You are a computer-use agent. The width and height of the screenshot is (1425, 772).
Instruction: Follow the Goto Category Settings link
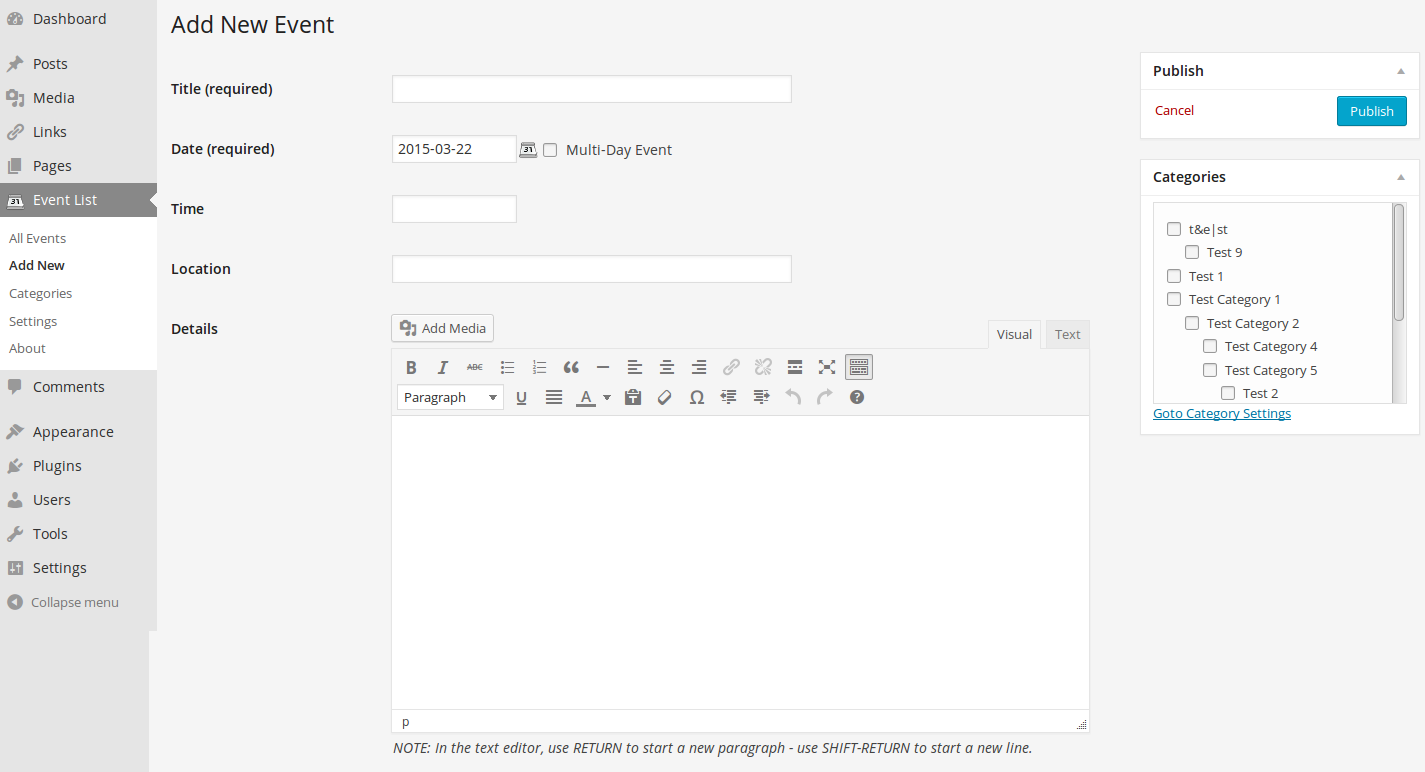(x=1221, y=413)
